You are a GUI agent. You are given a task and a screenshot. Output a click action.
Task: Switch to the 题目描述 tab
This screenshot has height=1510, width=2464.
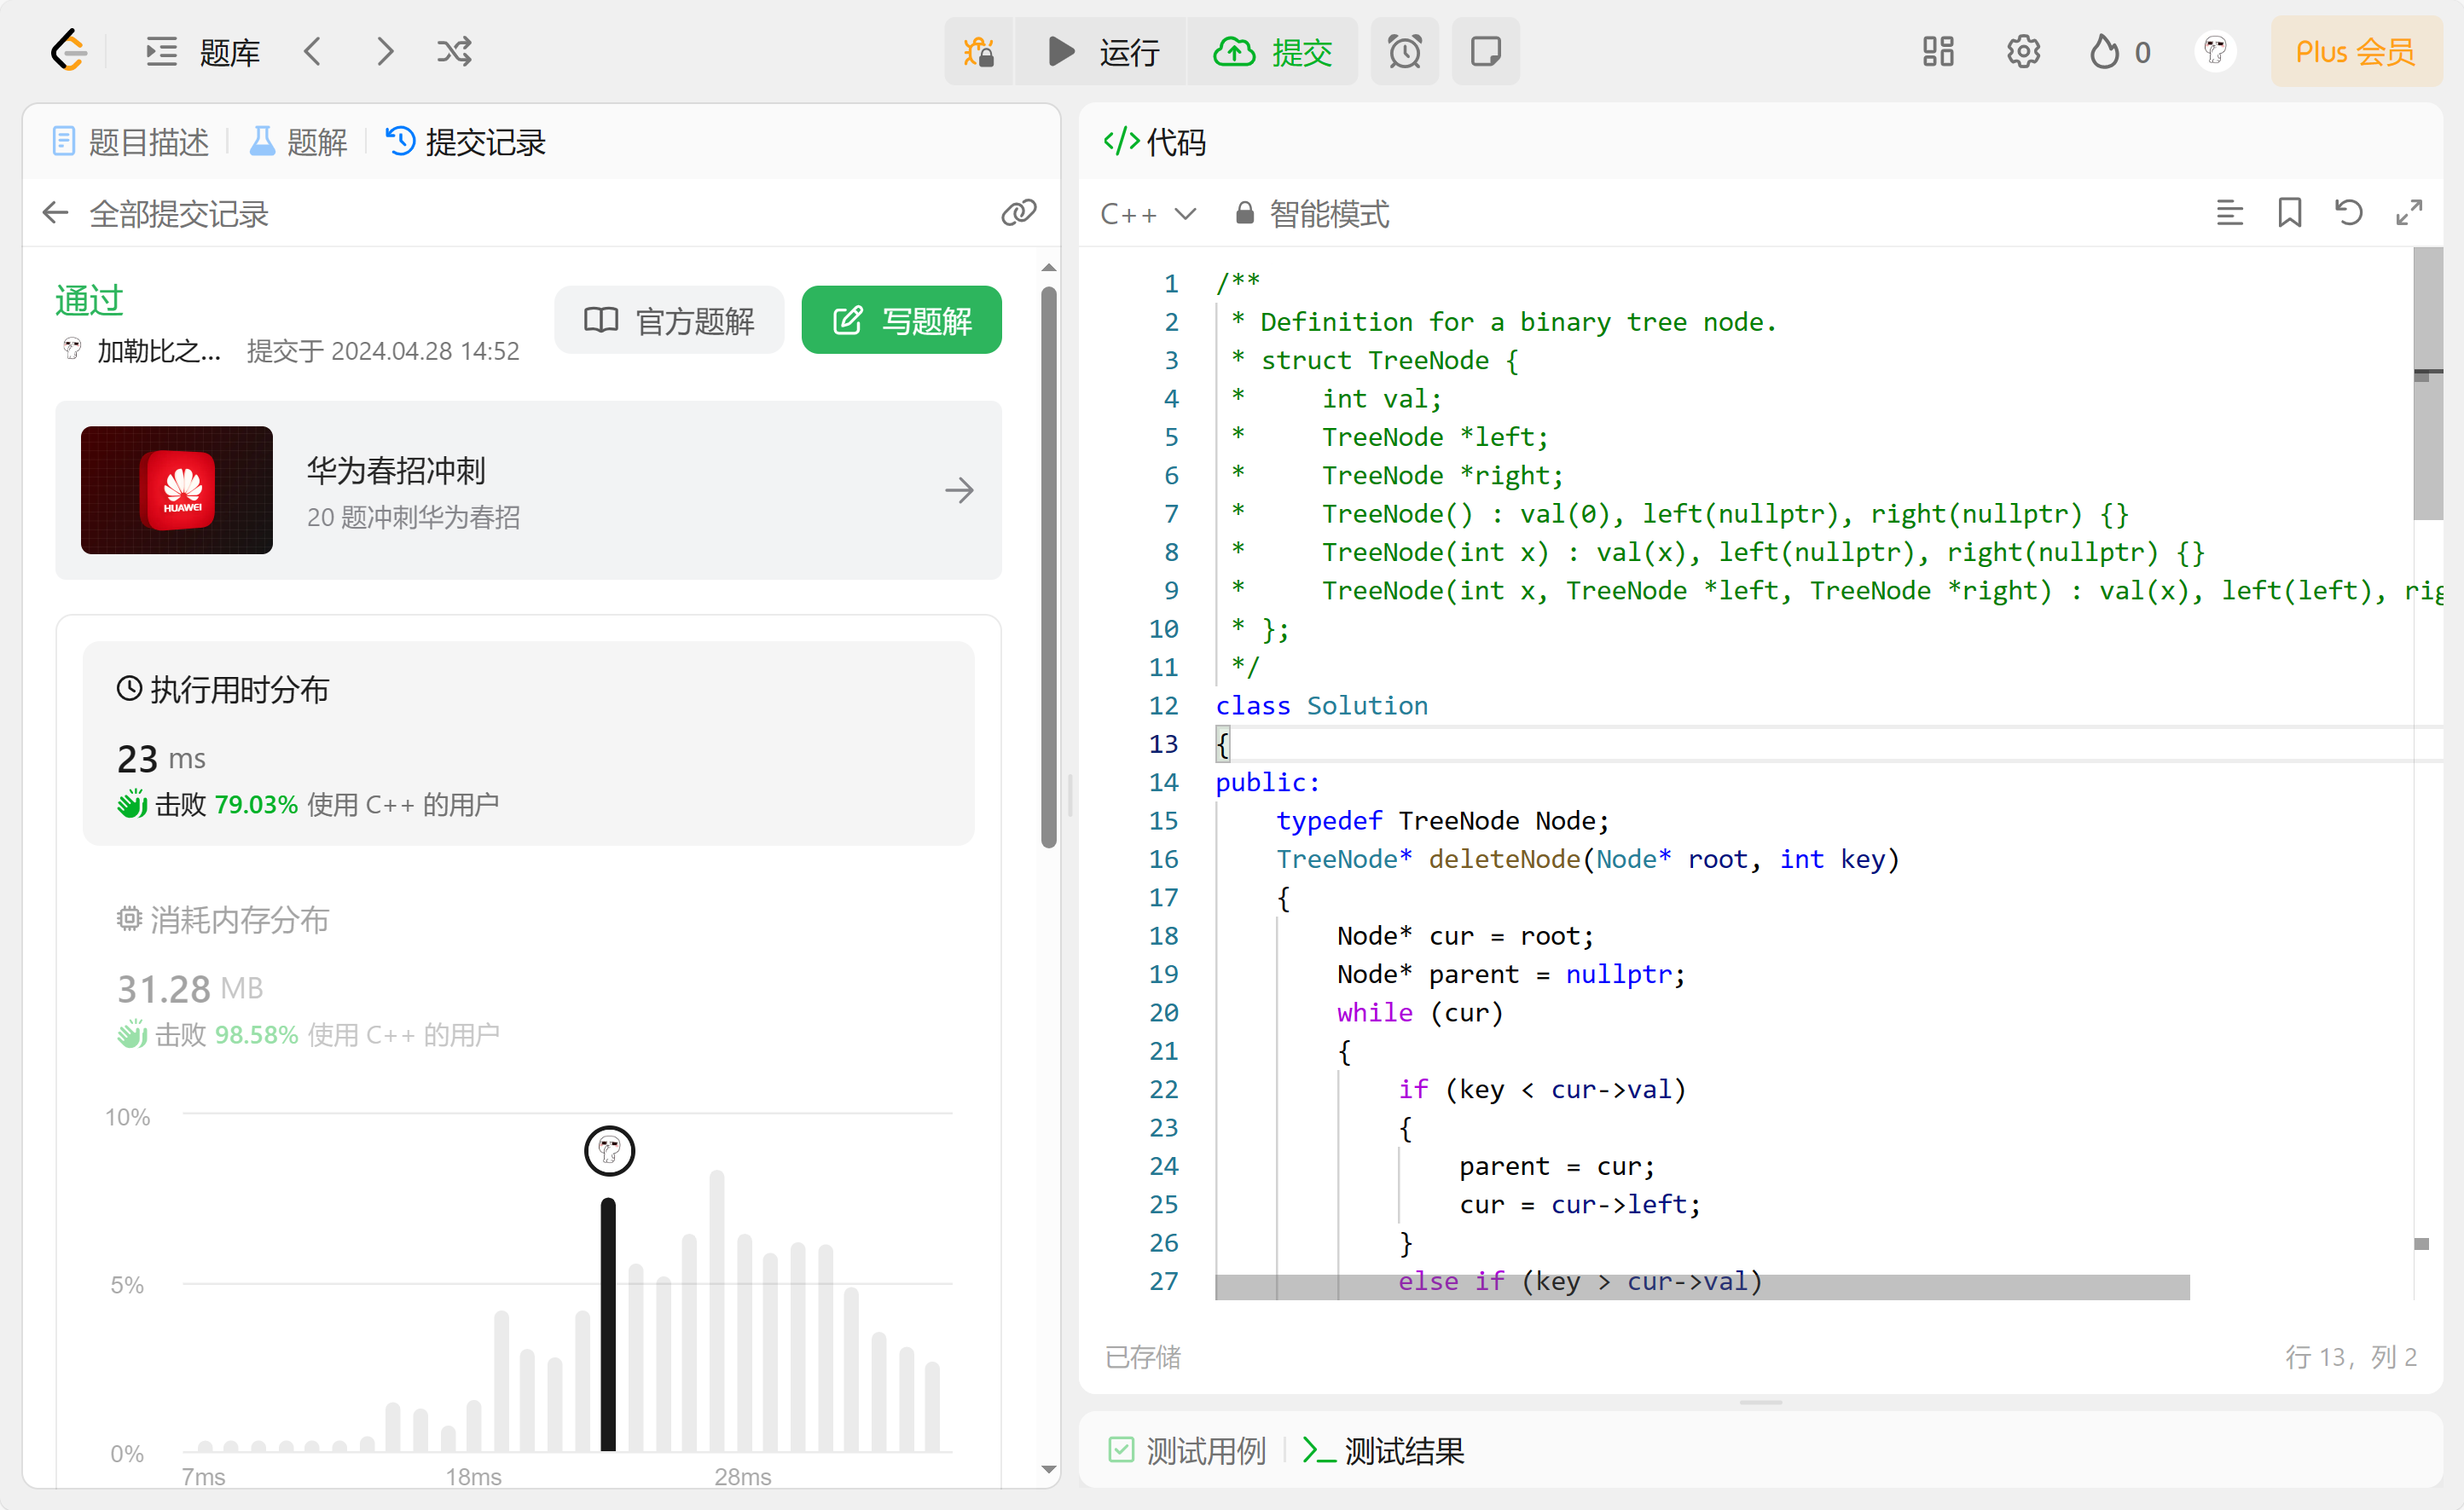131,142
